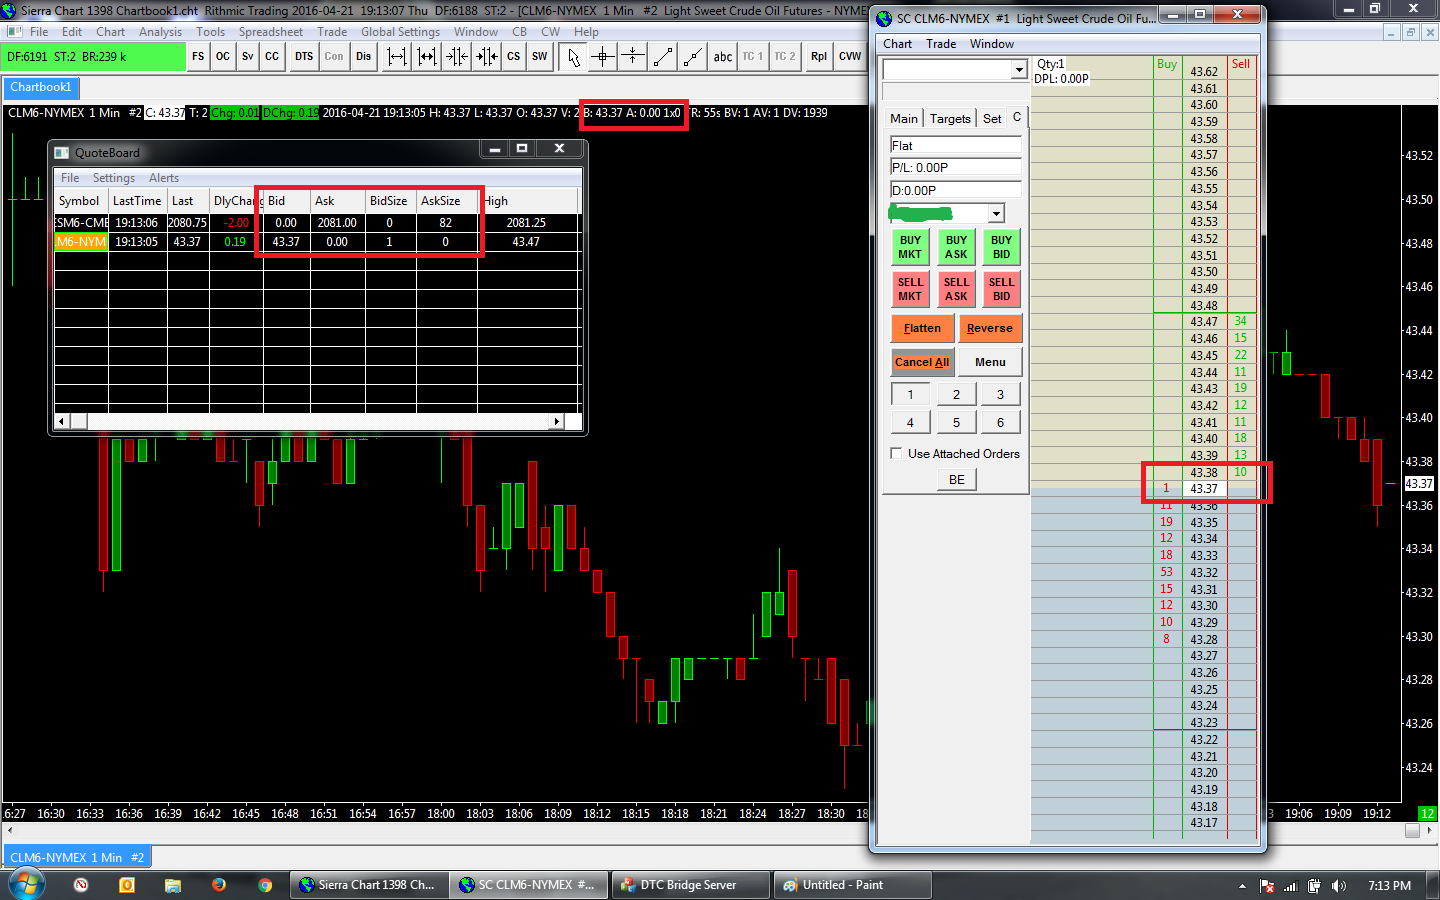This screenshot has width=1440, height=900.
Task: Switch to the Targets tab
Action: tap(950, 118)
